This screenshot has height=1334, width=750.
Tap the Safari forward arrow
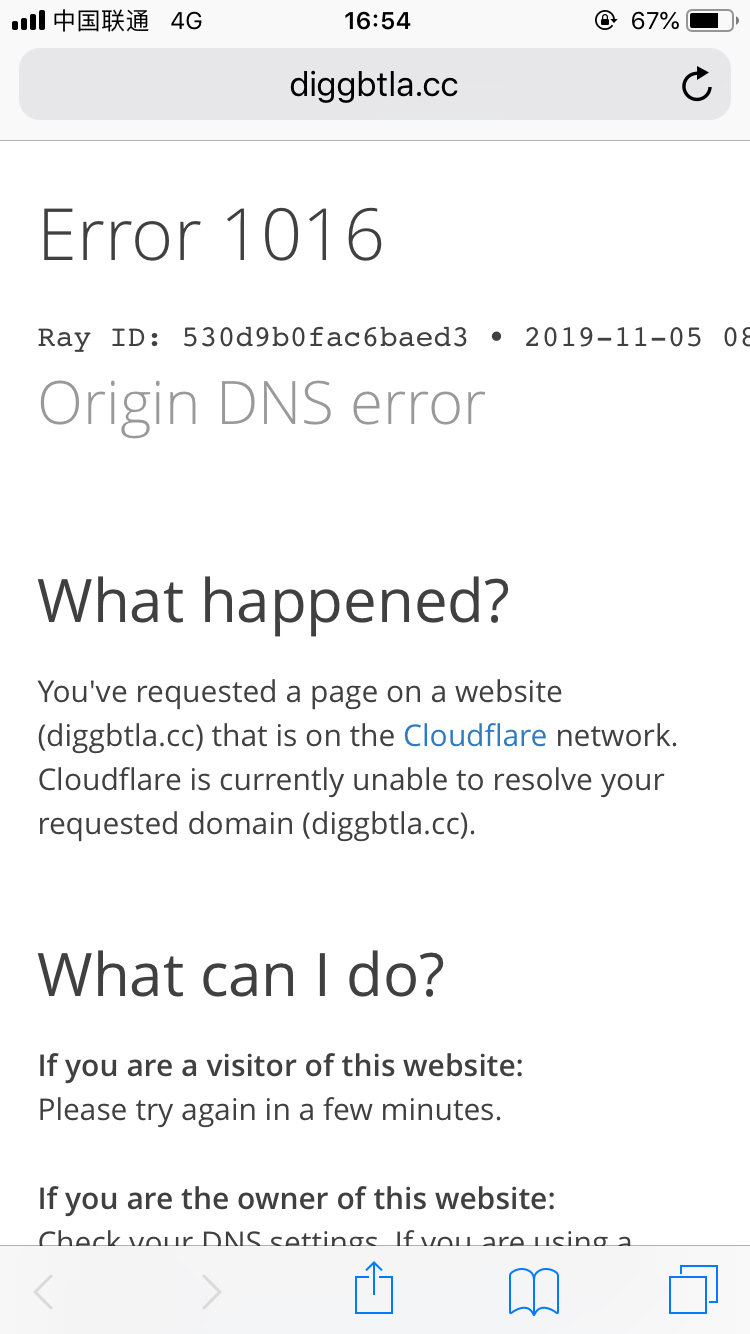click(211, 1291)
